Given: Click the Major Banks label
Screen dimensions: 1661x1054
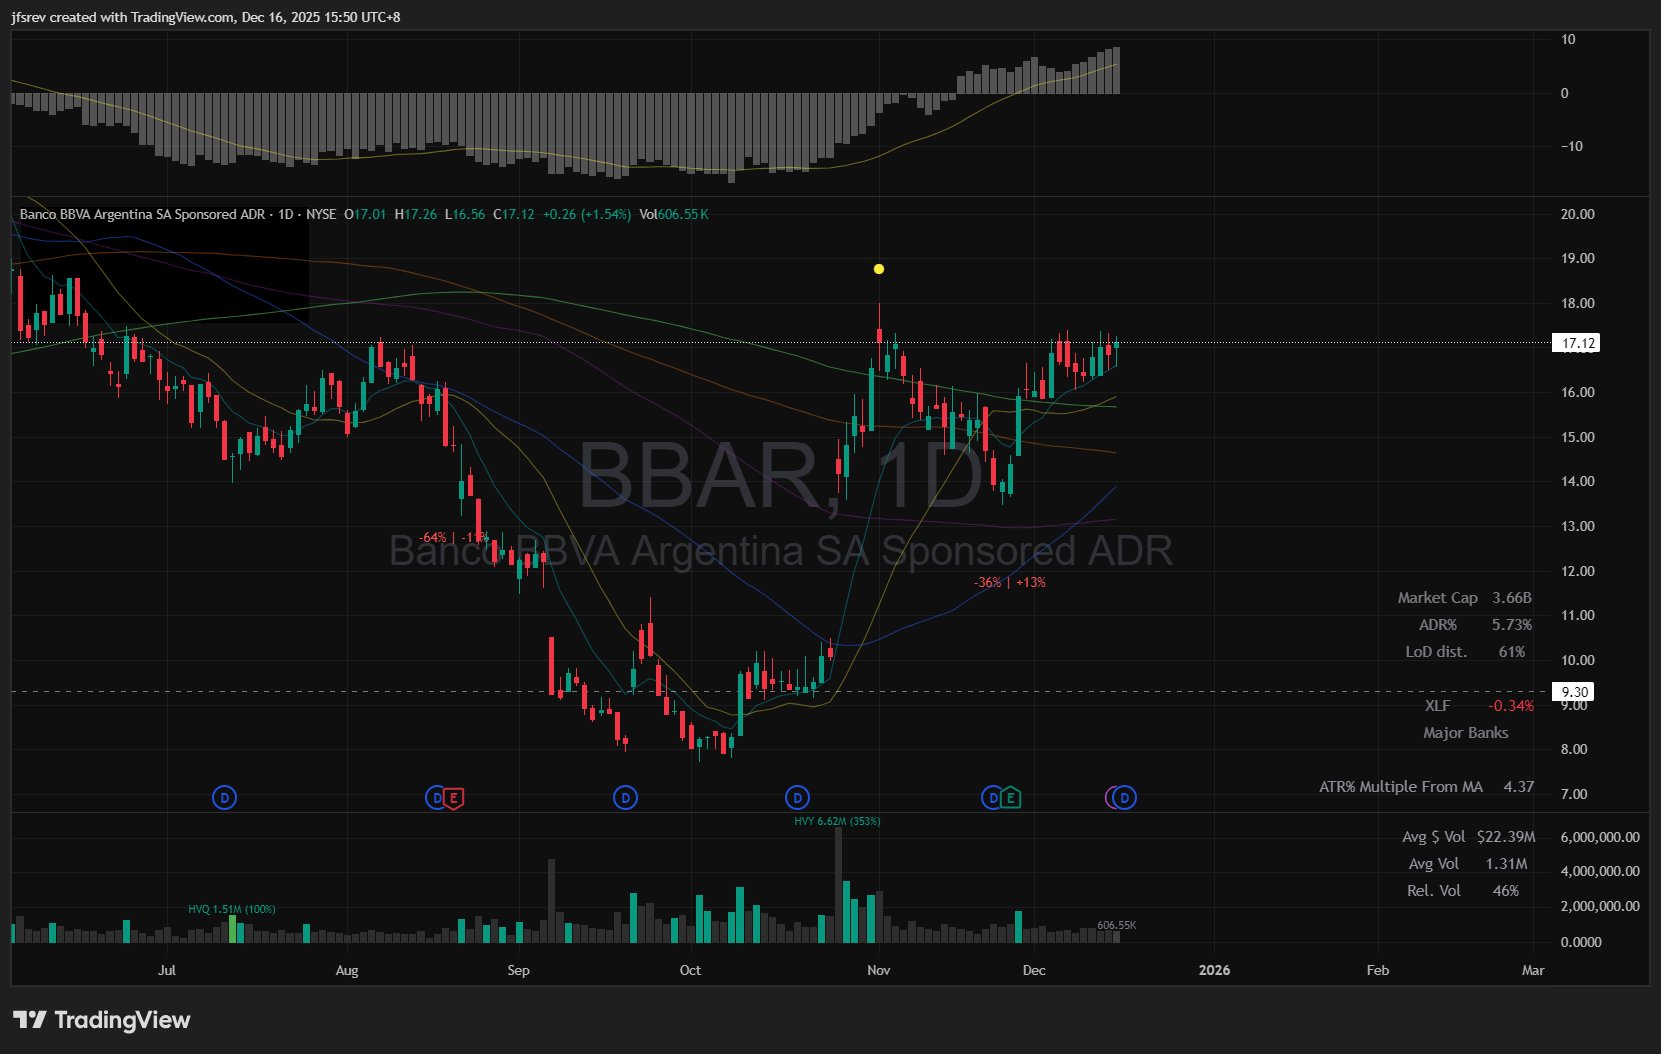Looking at the screenshot, I should coord(1466,733).
